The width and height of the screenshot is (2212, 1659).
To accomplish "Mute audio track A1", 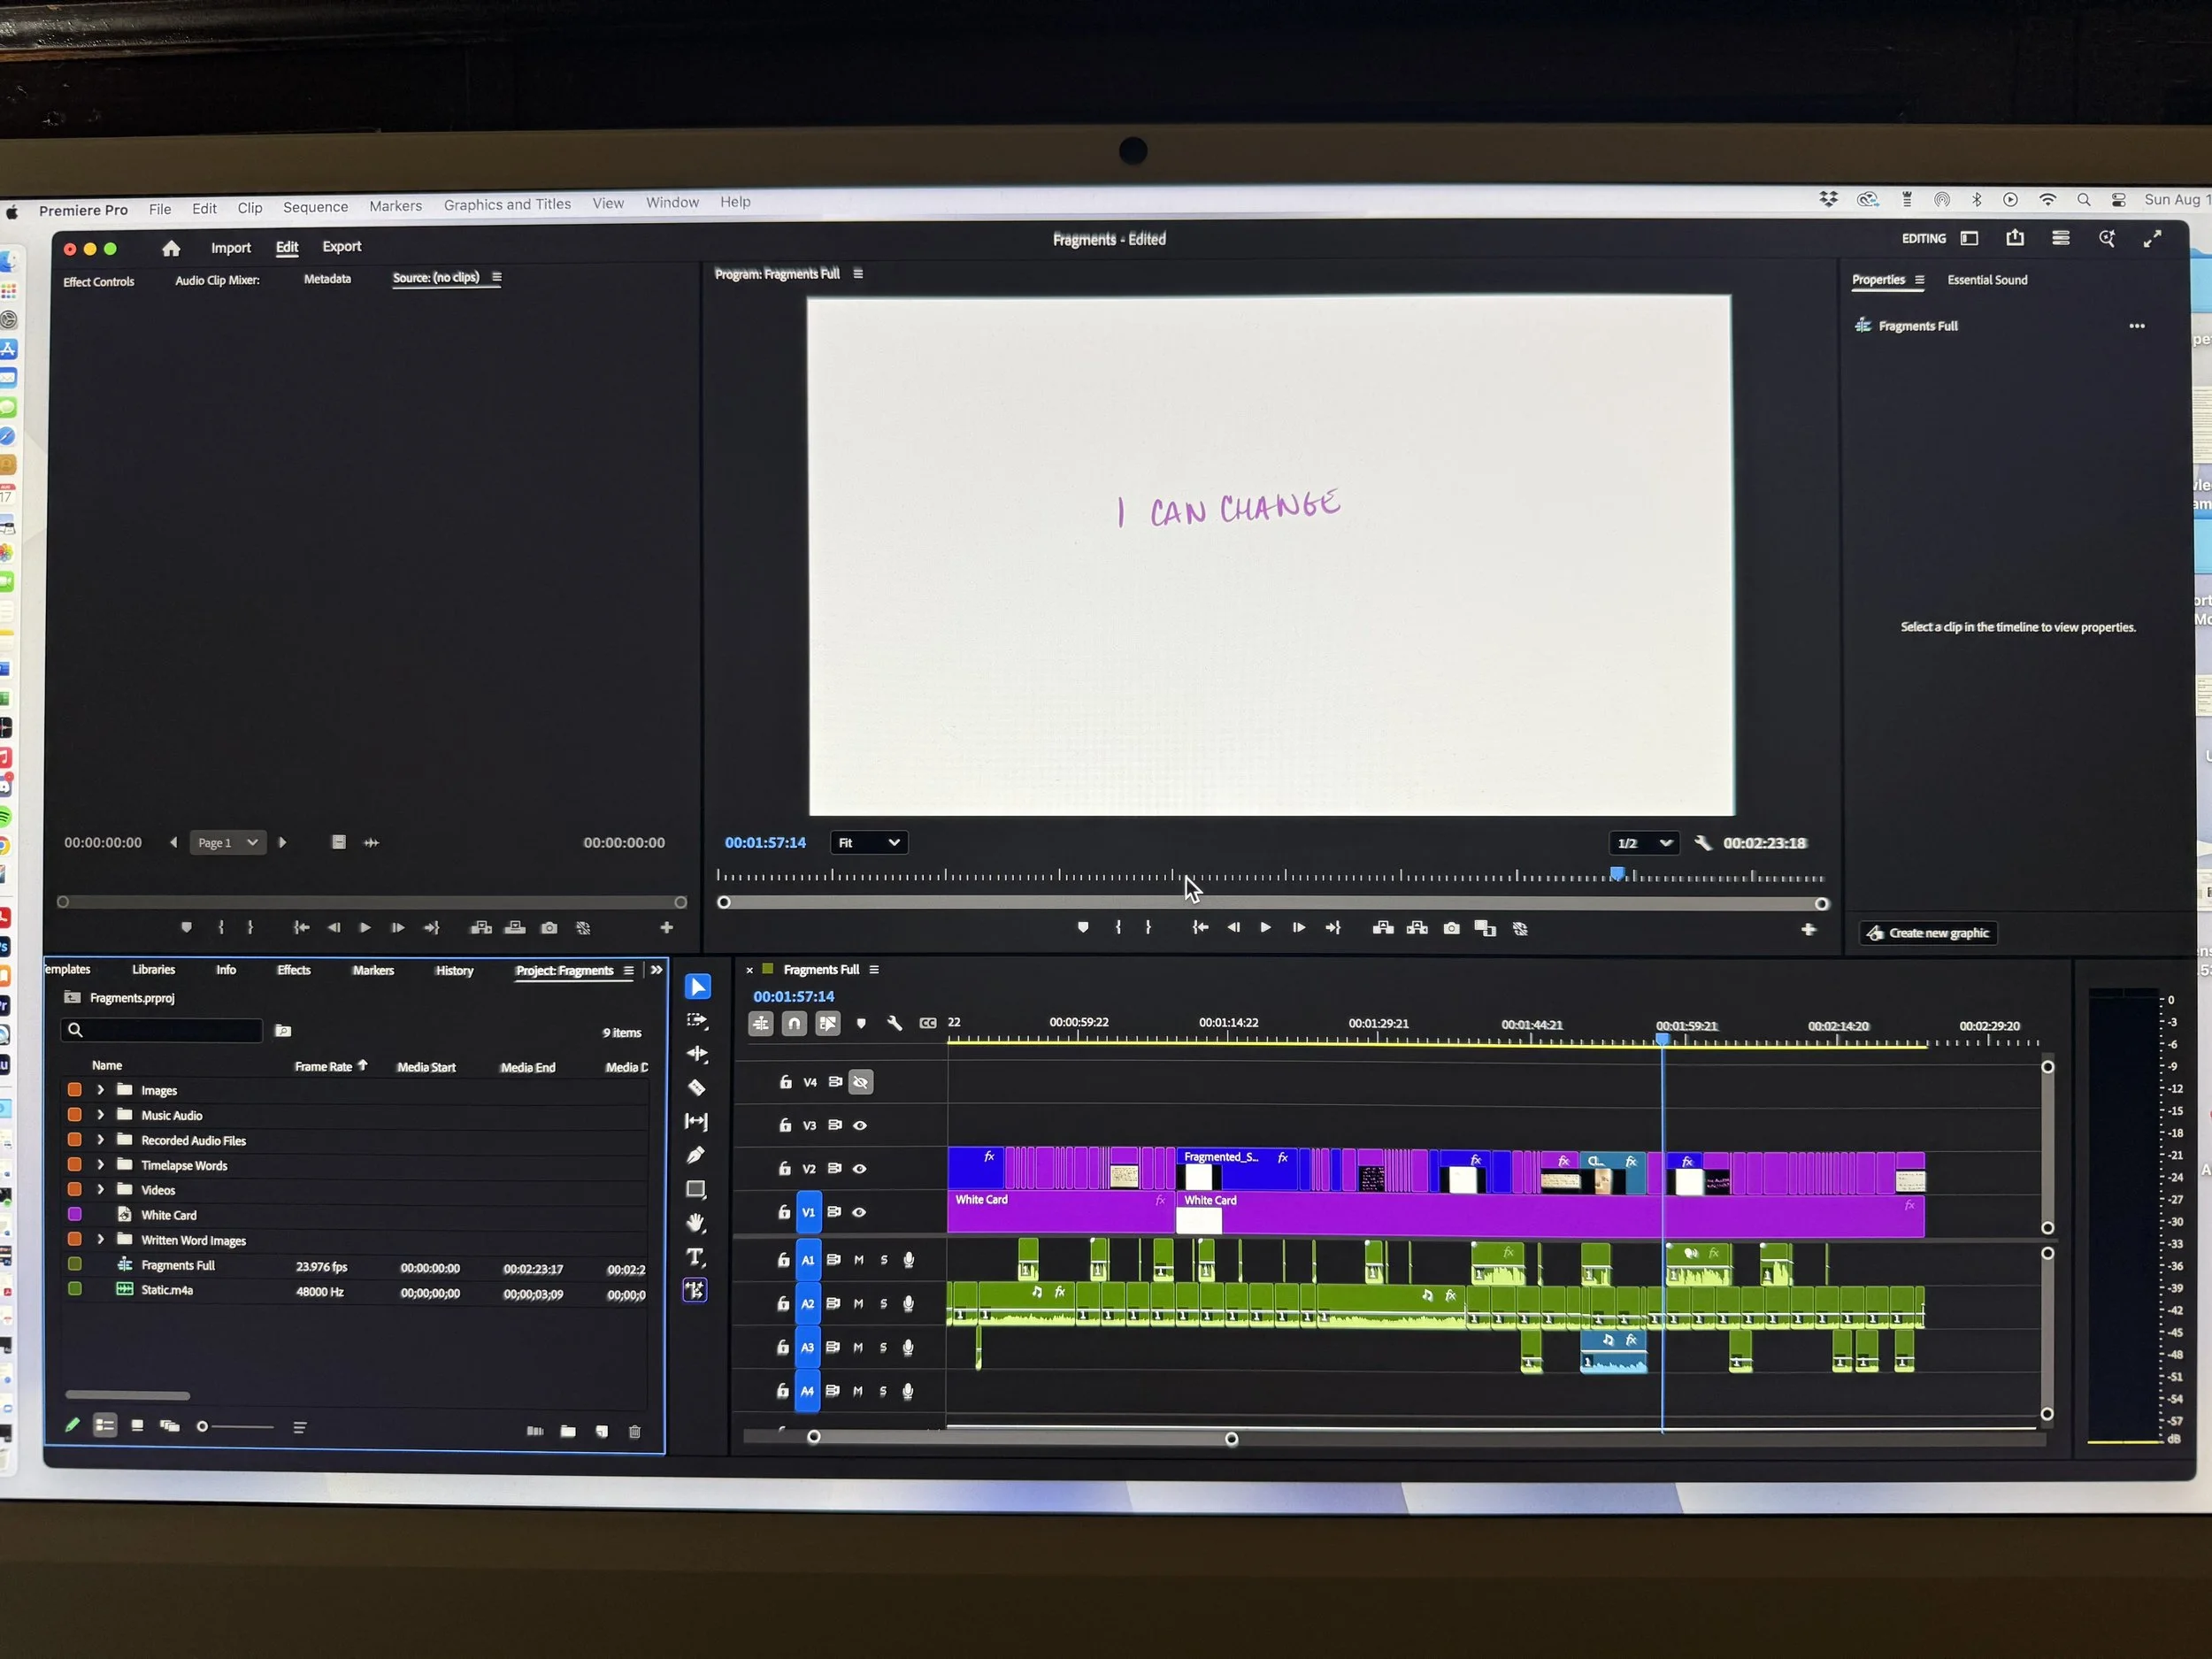I will pos(859,1260).
